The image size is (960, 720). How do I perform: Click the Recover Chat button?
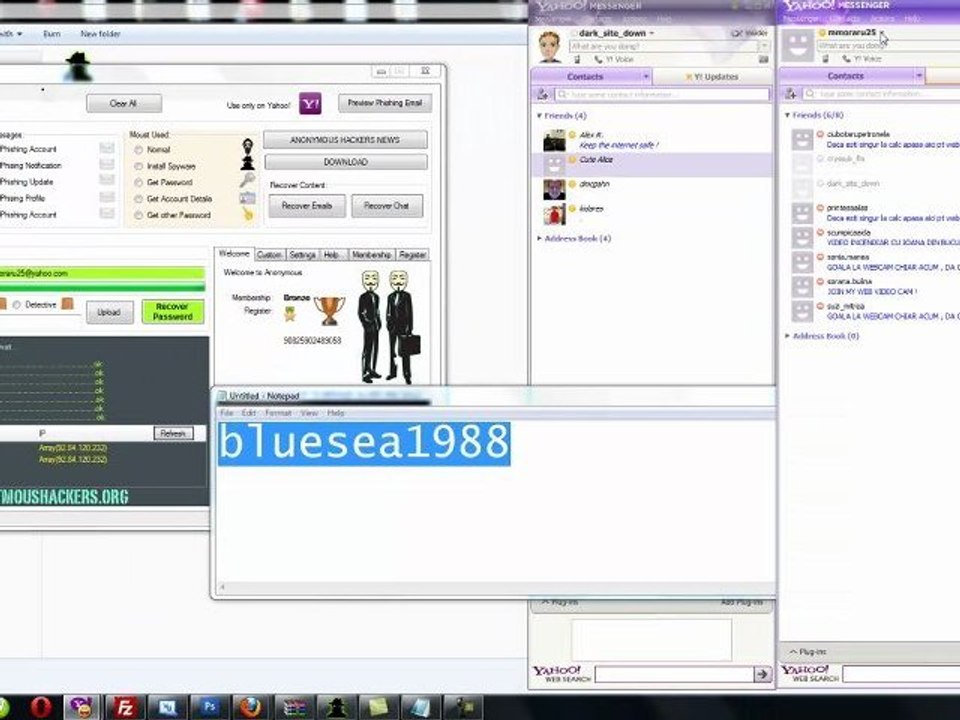386,206
